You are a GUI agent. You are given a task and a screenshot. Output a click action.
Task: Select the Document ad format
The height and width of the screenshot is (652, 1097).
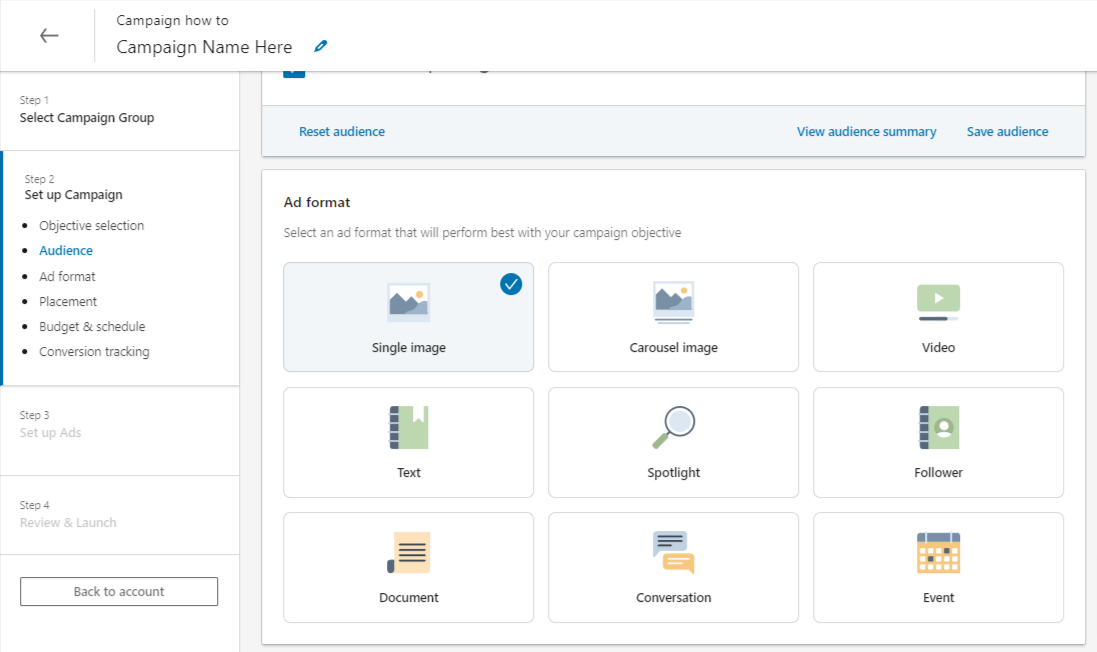click(408, 567)
